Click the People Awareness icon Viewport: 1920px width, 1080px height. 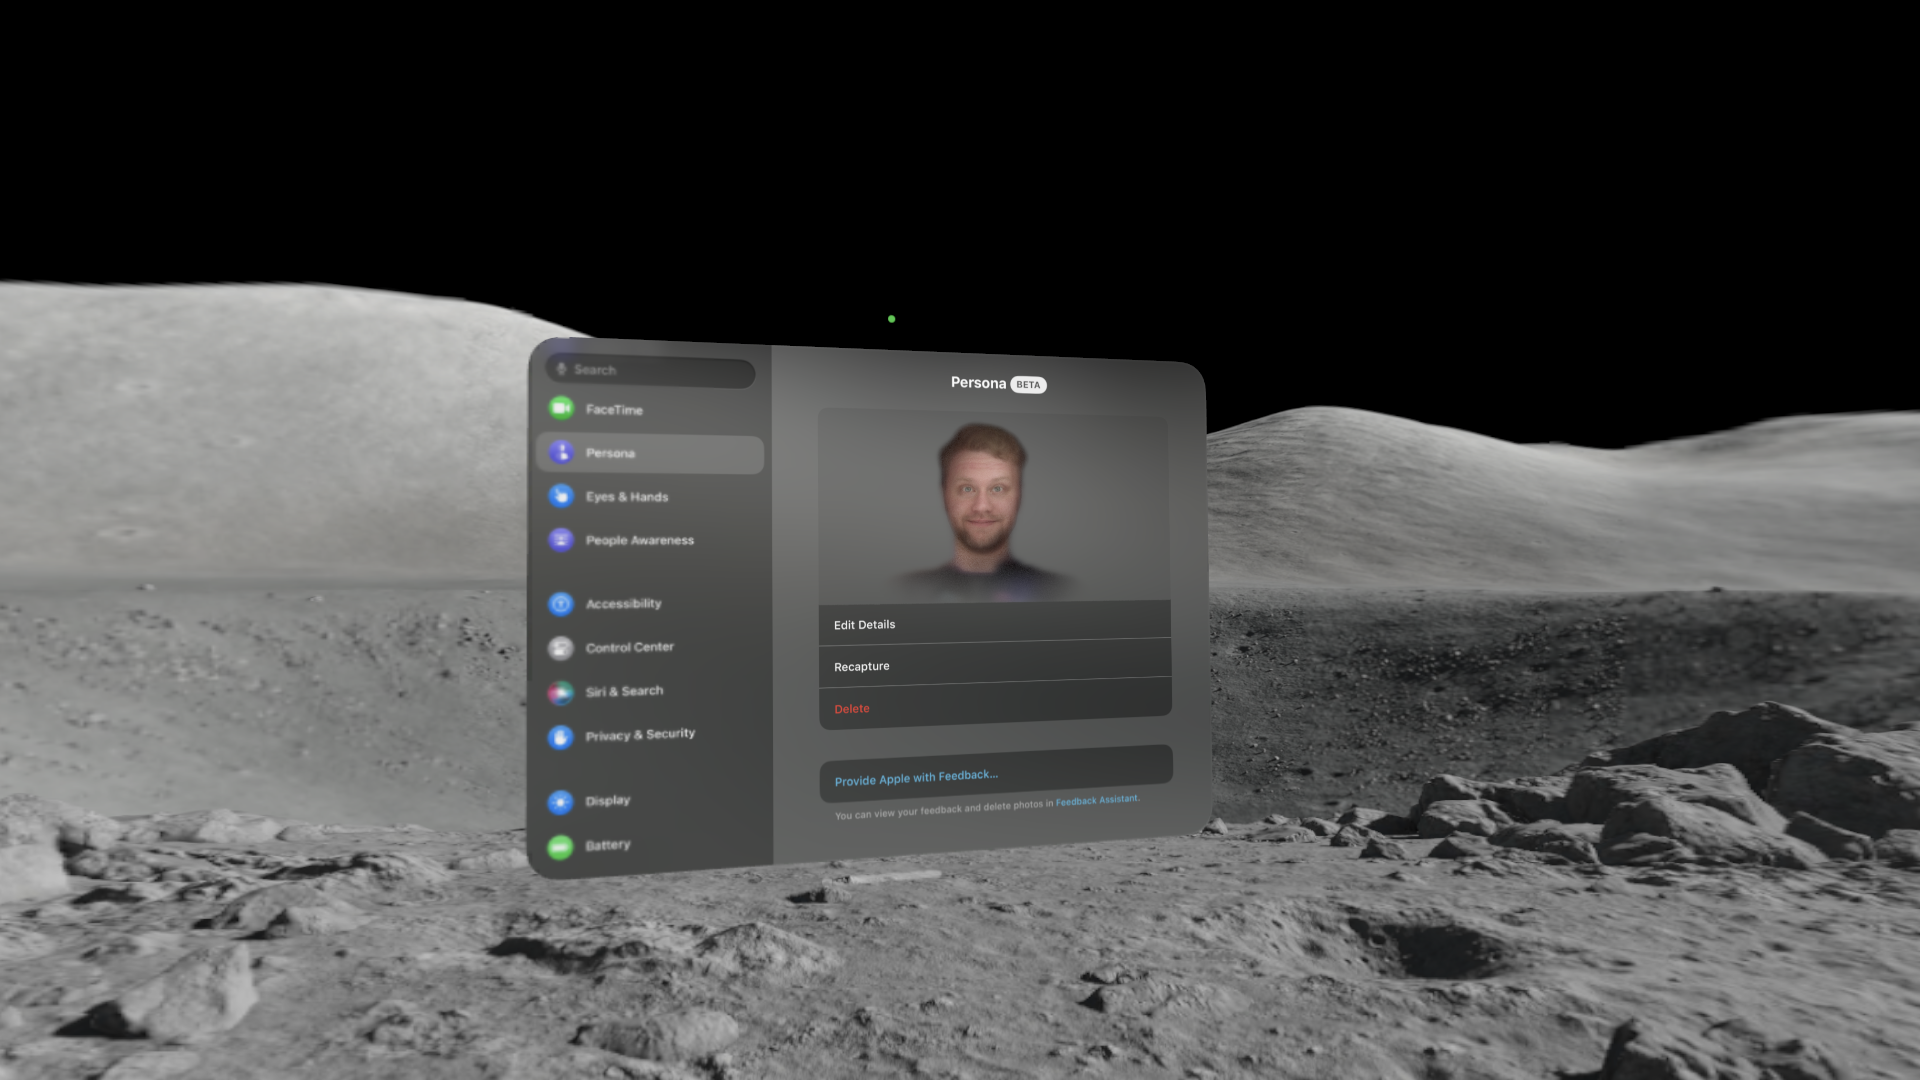click(x=561, y=540)
